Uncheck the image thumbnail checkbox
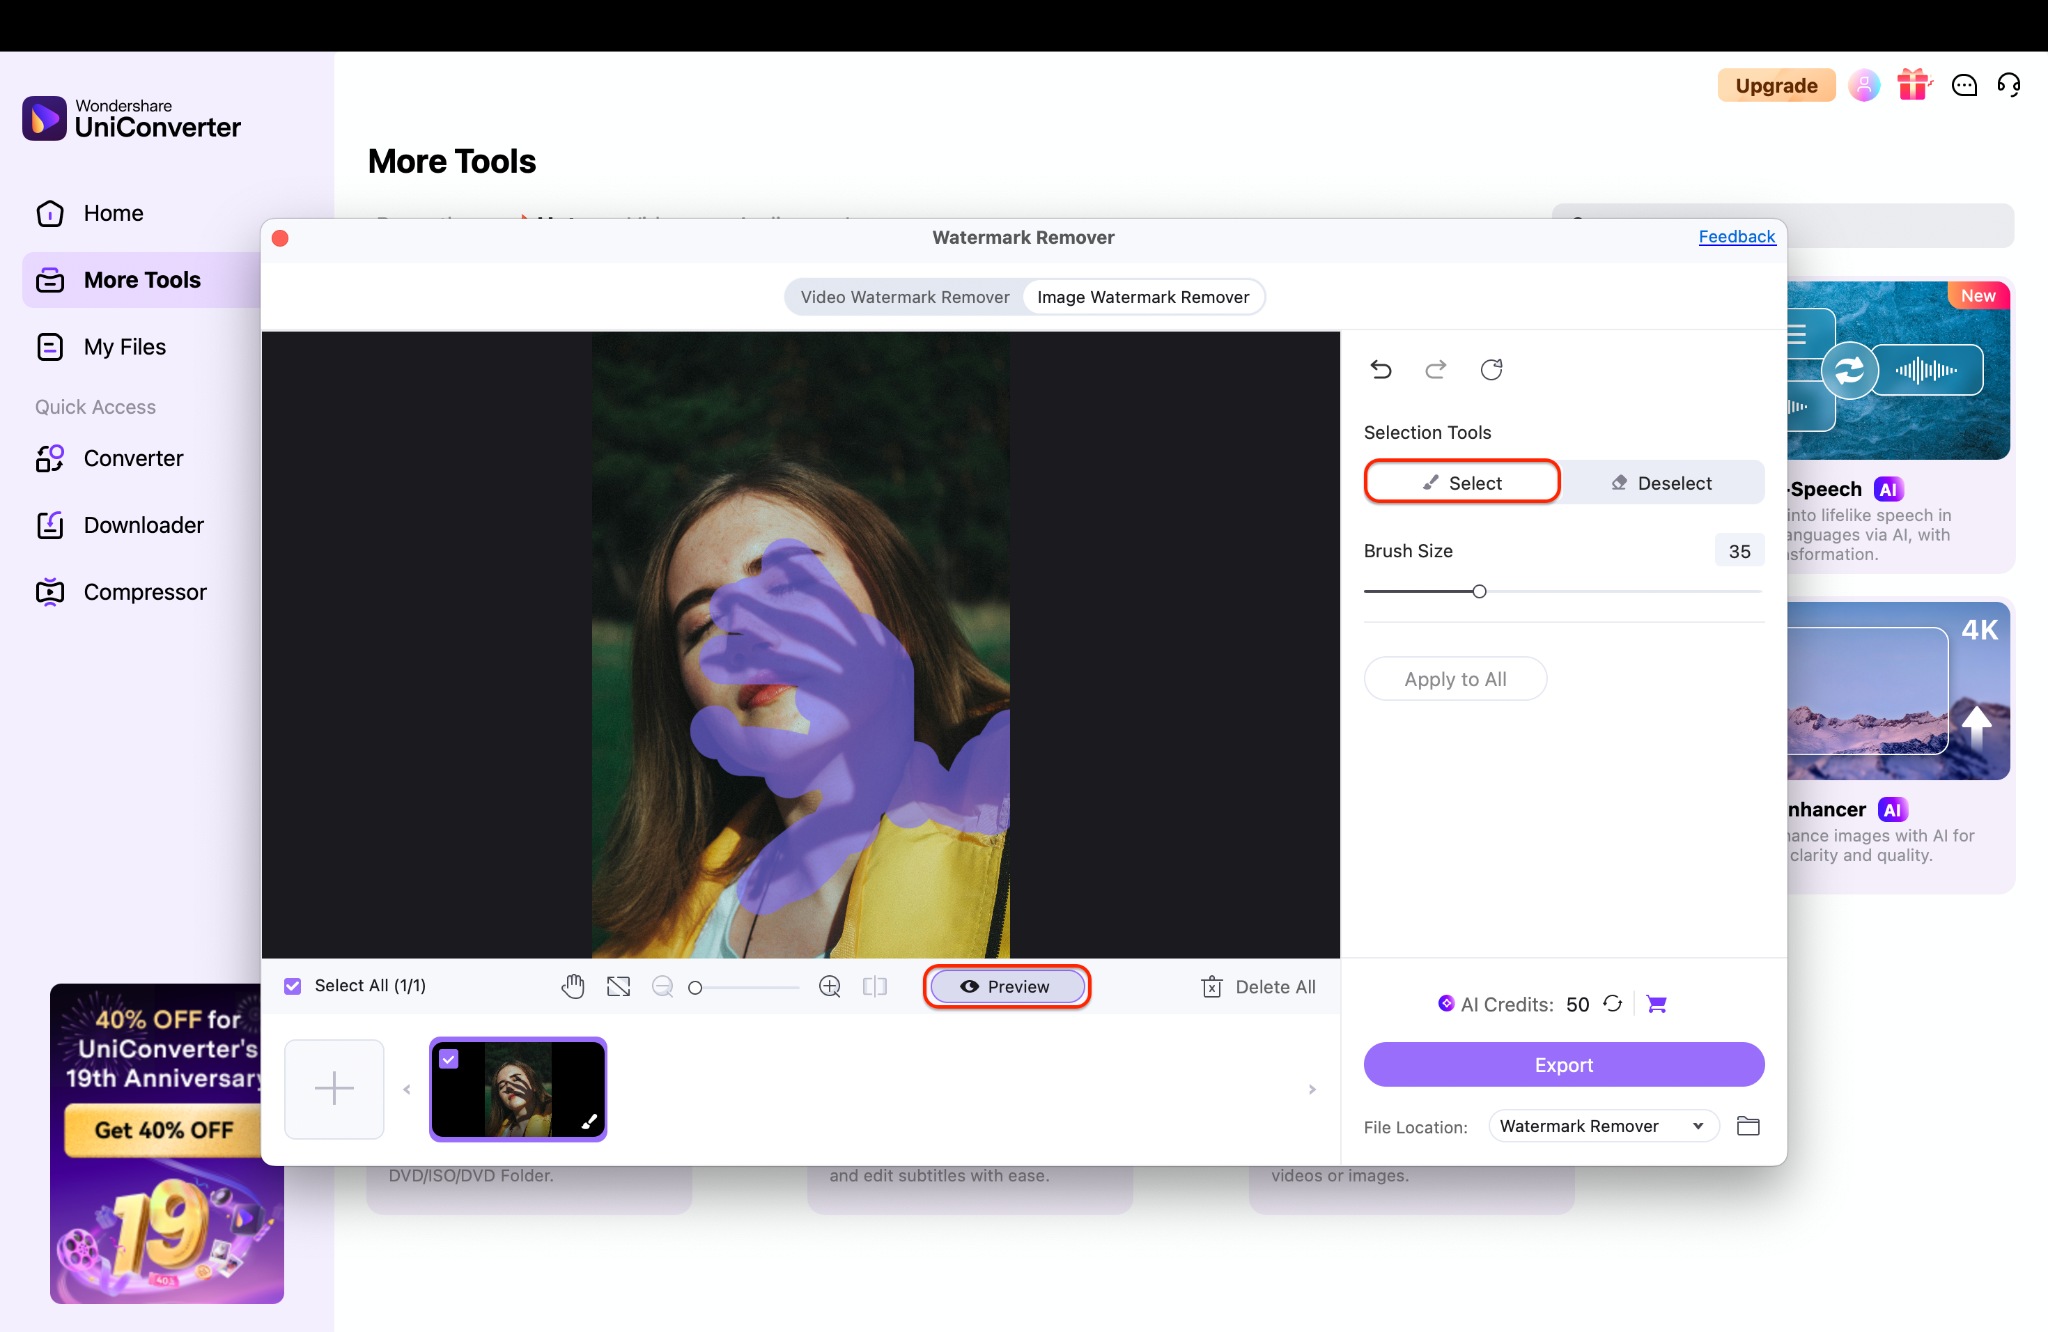 pyautogui.click(x=449, y=1059)
